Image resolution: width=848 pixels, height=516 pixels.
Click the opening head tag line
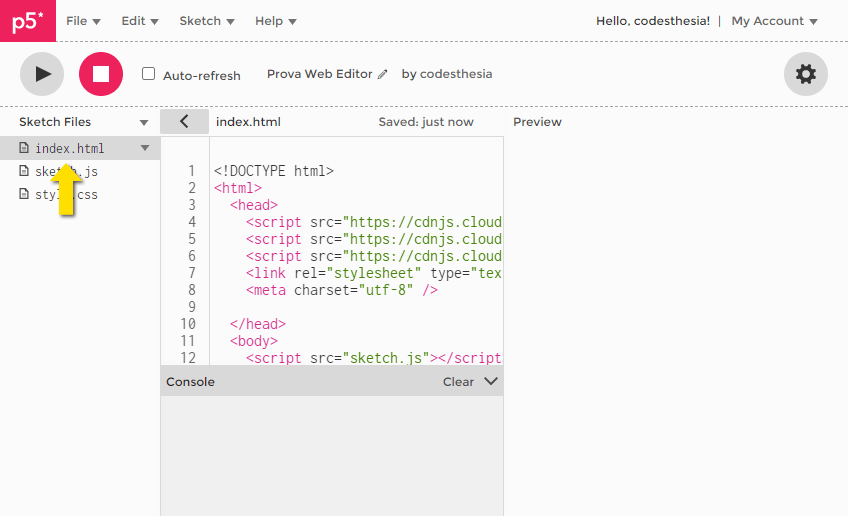[254, 205]
